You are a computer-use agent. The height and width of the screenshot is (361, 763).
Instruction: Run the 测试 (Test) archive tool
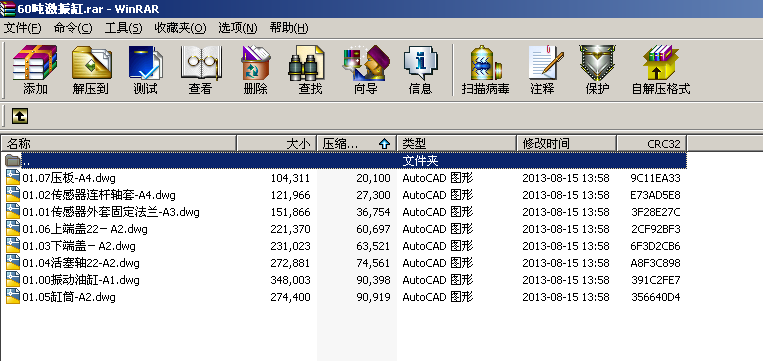(x=145, y=62)
